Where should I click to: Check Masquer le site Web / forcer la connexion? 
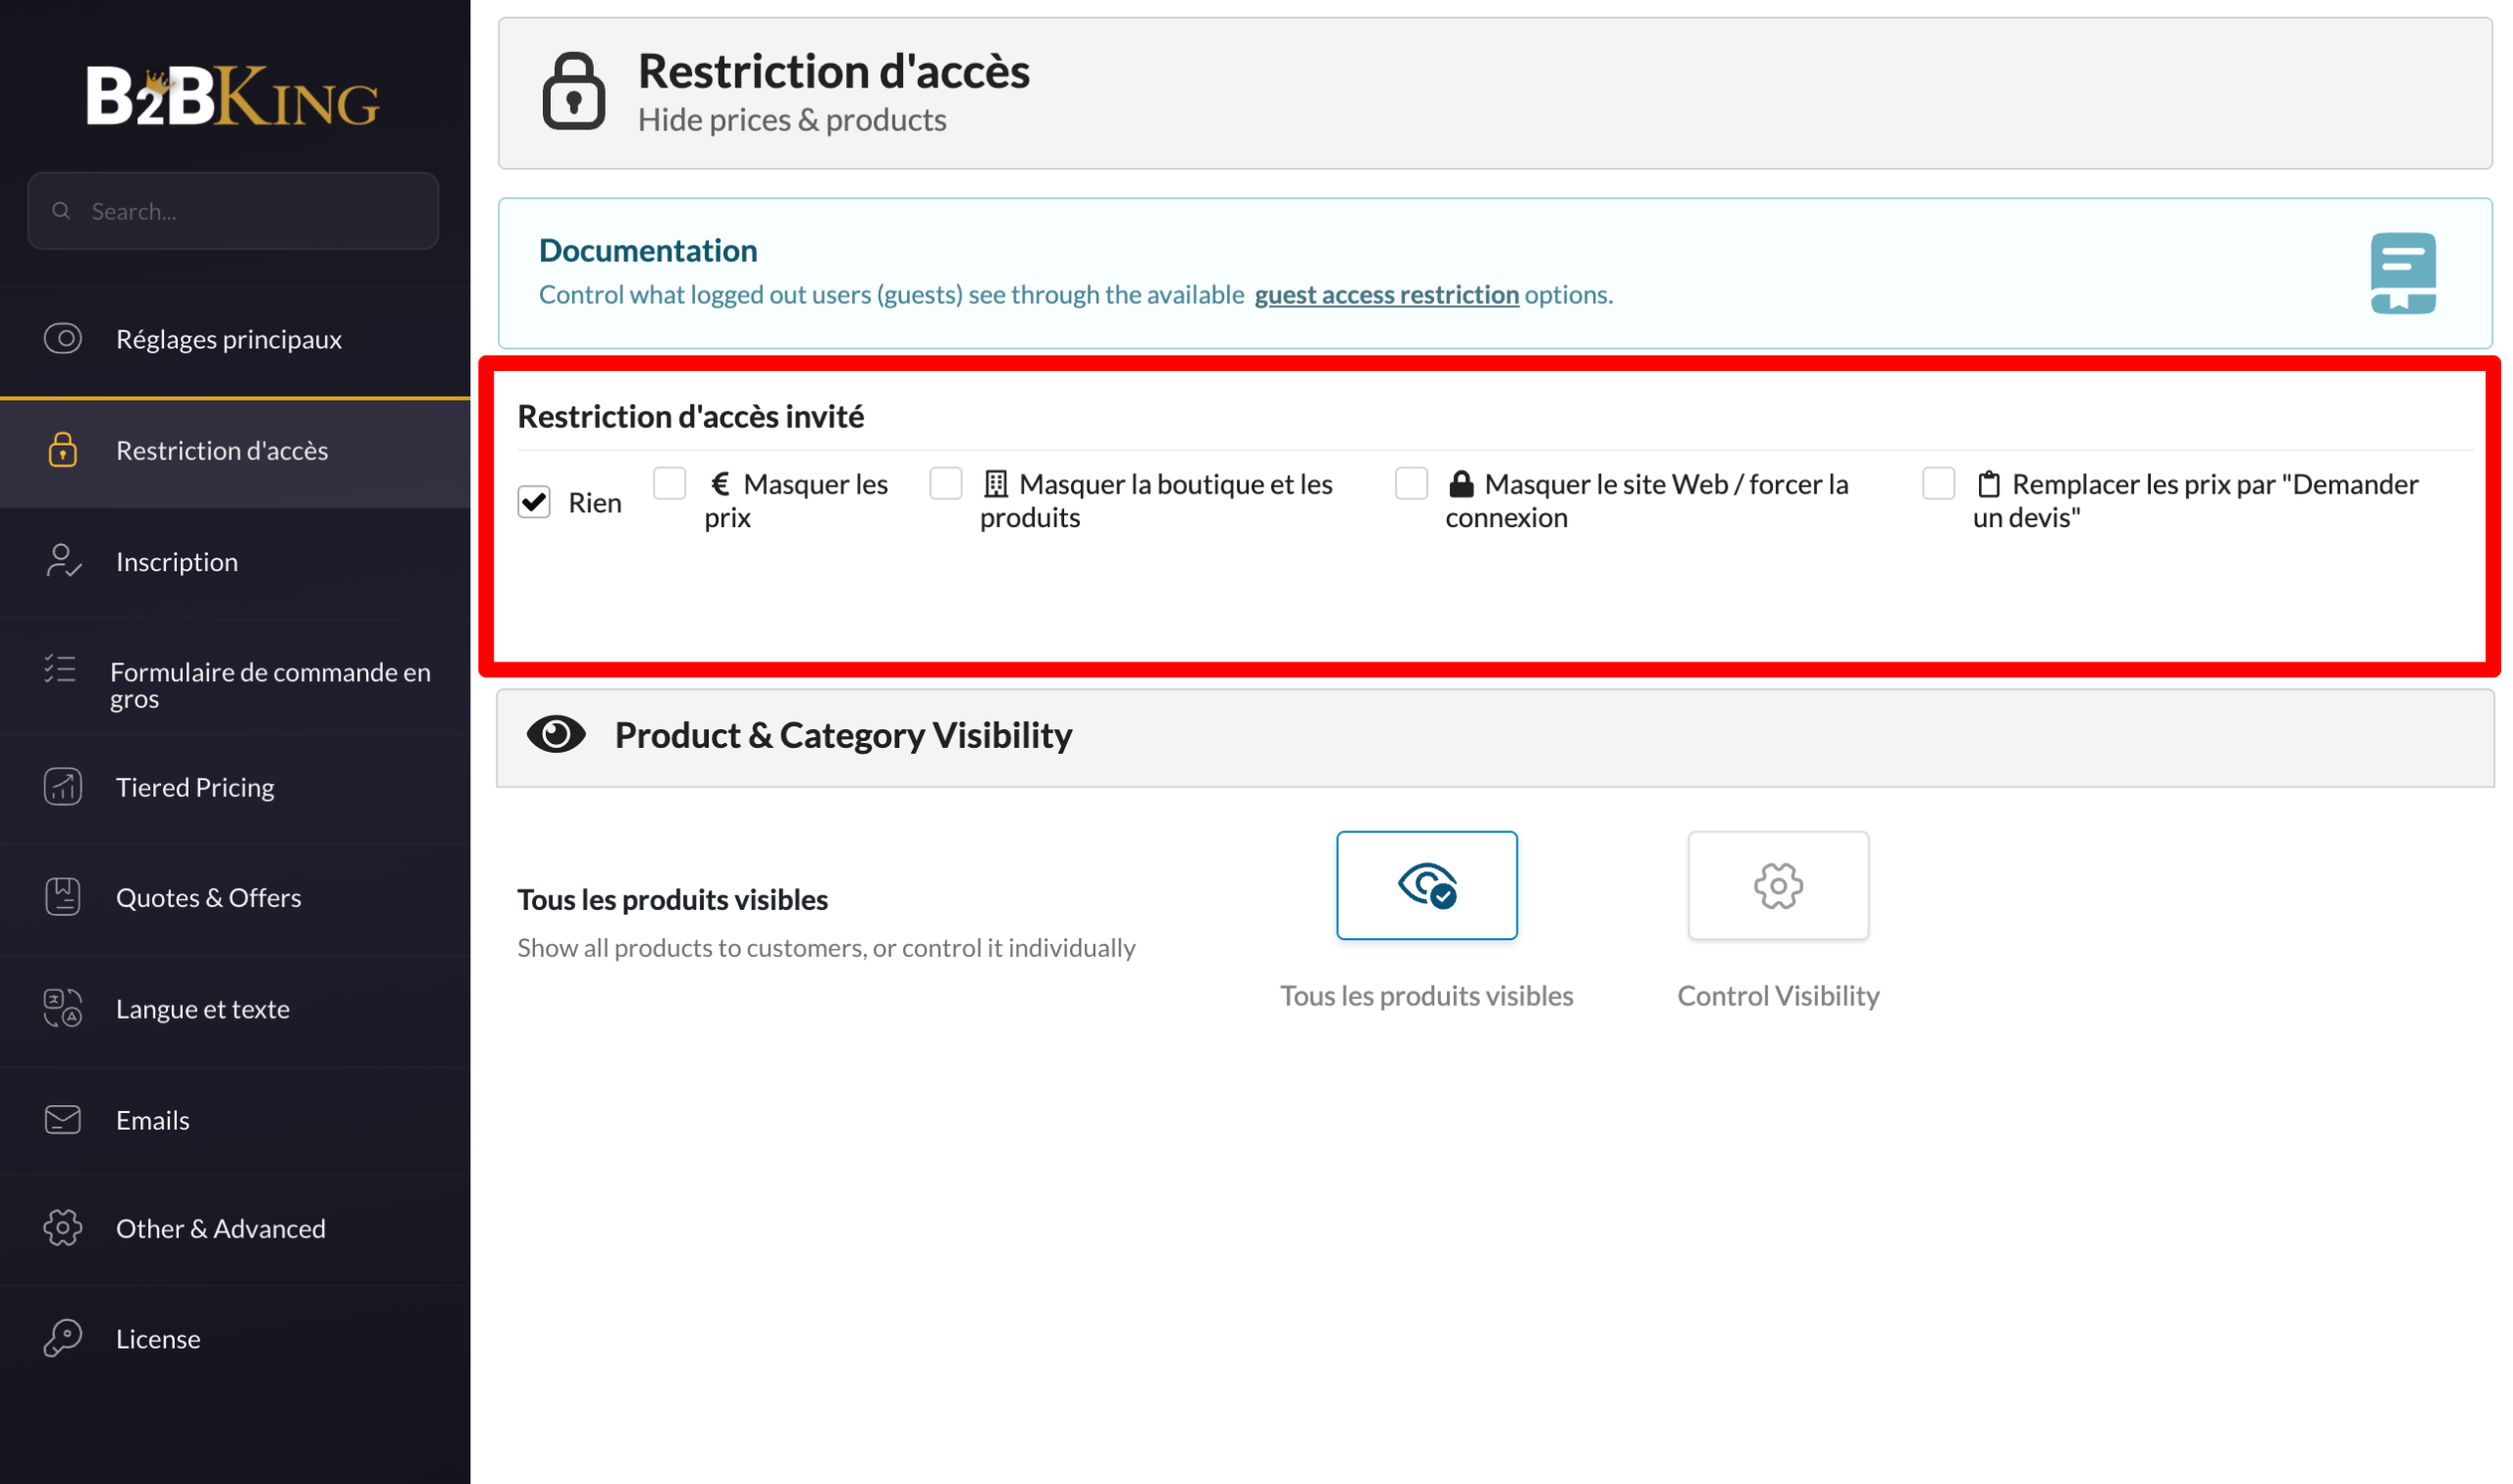(1411, 484)
